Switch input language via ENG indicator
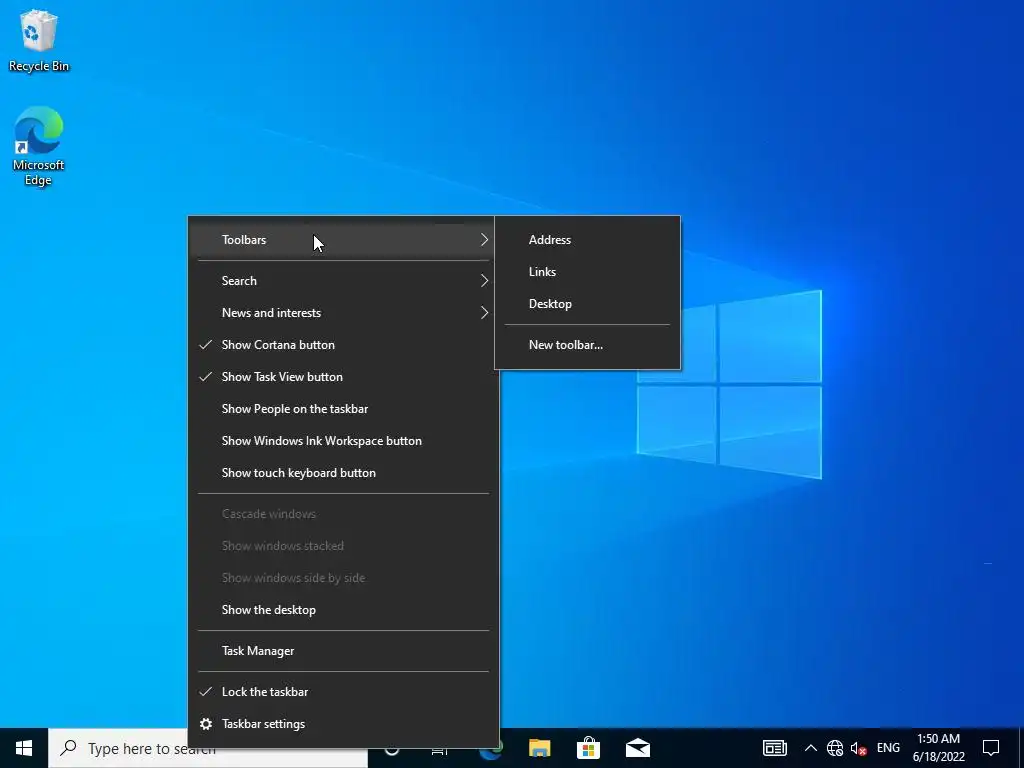This screenshot has width=1024, height=768. (888, 748)
